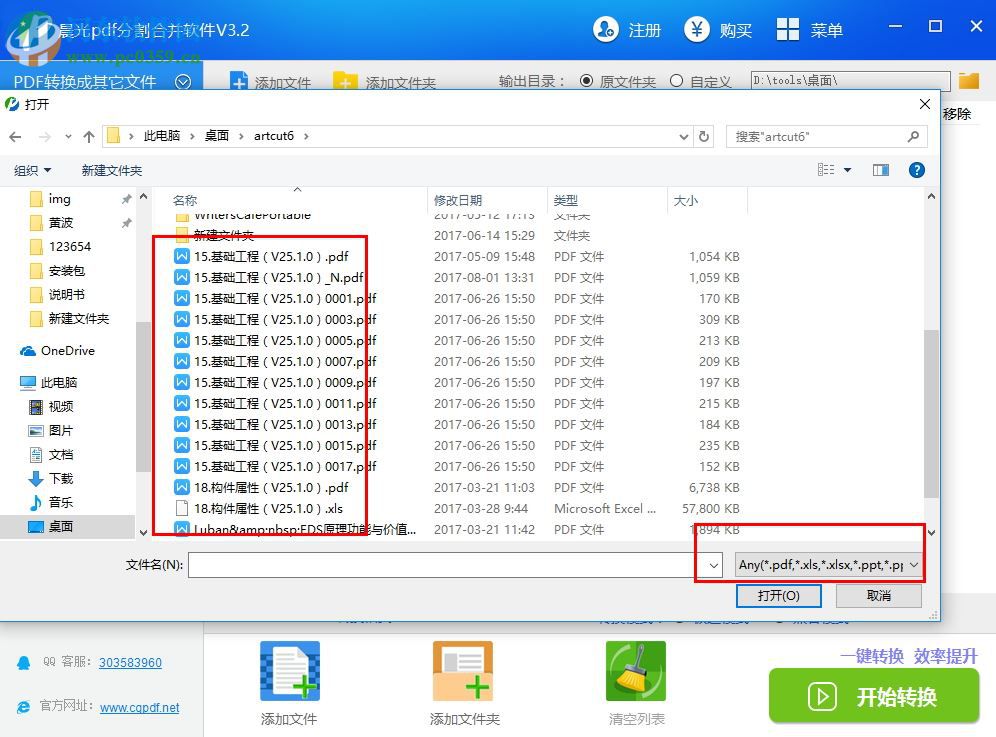Click 新建文件夹 in the dialog toolbar
The image size is (996, 737).
coord(111,169)
